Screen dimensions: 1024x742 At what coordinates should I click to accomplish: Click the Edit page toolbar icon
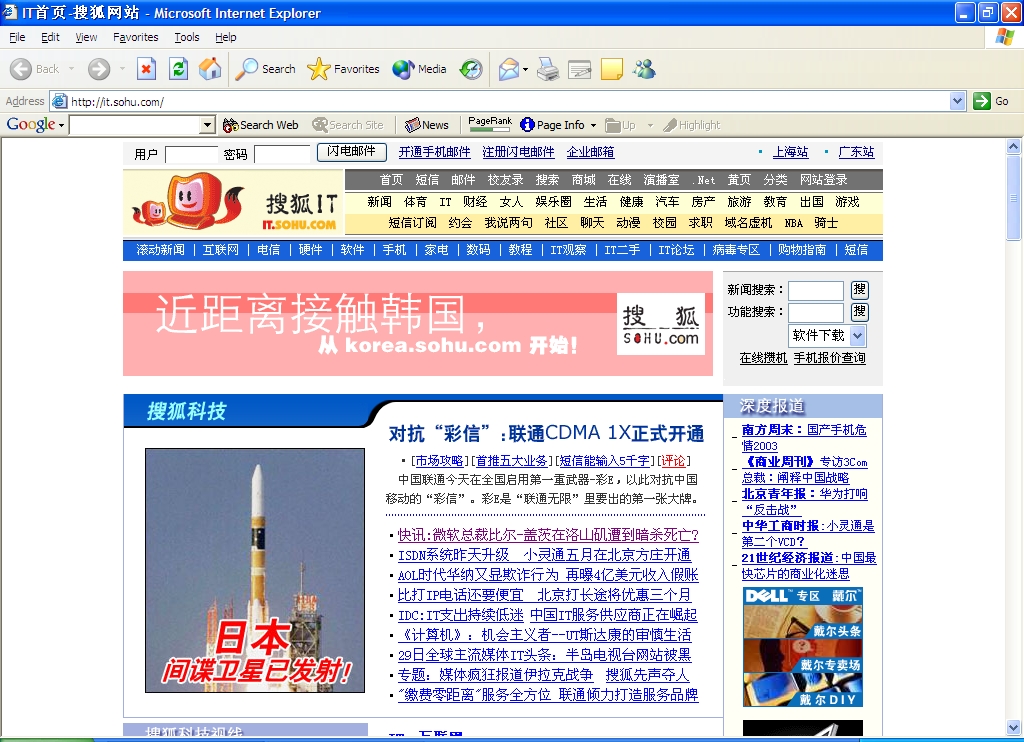point(579,69)
